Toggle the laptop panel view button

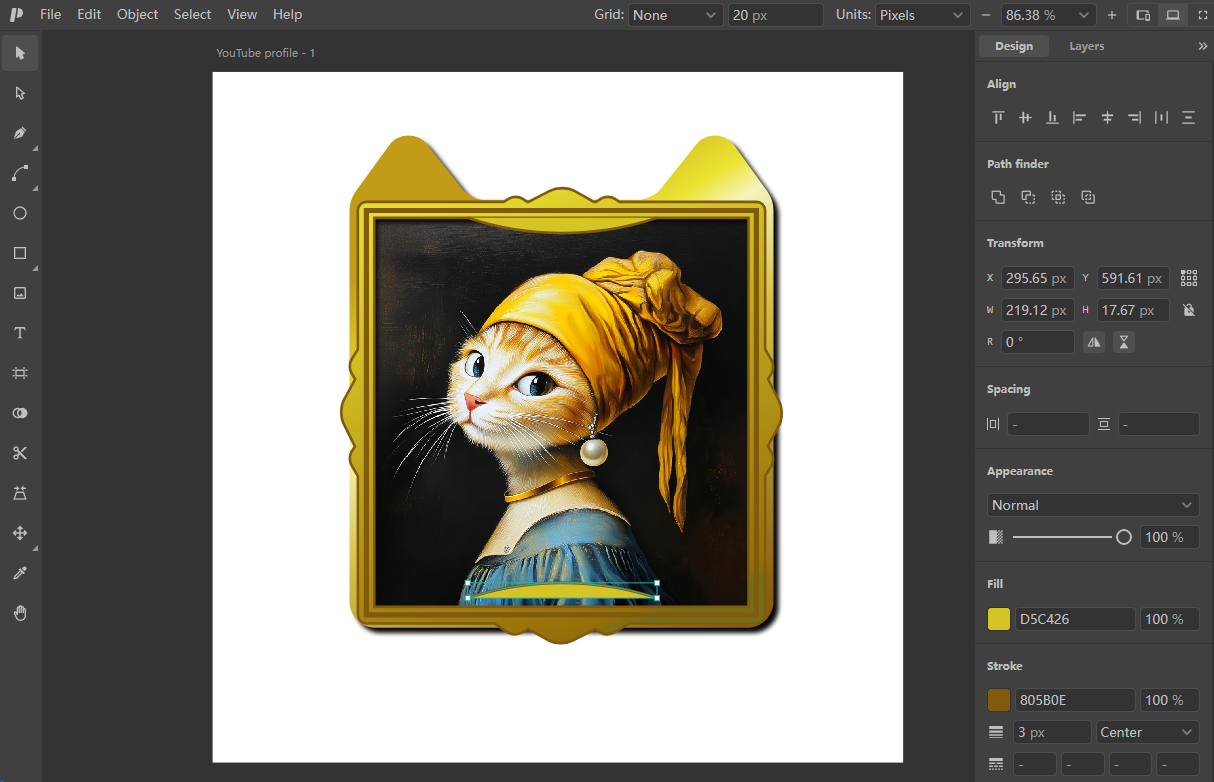1173,15
